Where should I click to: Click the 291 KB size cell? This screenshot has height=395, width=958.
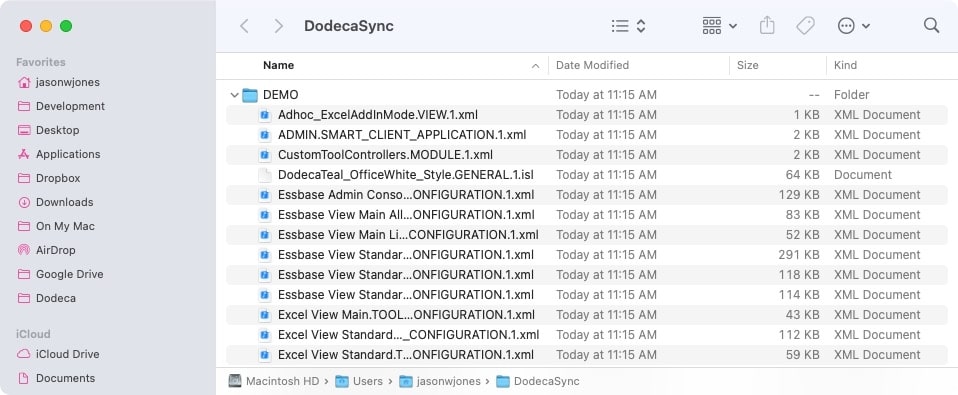point(799,255)
